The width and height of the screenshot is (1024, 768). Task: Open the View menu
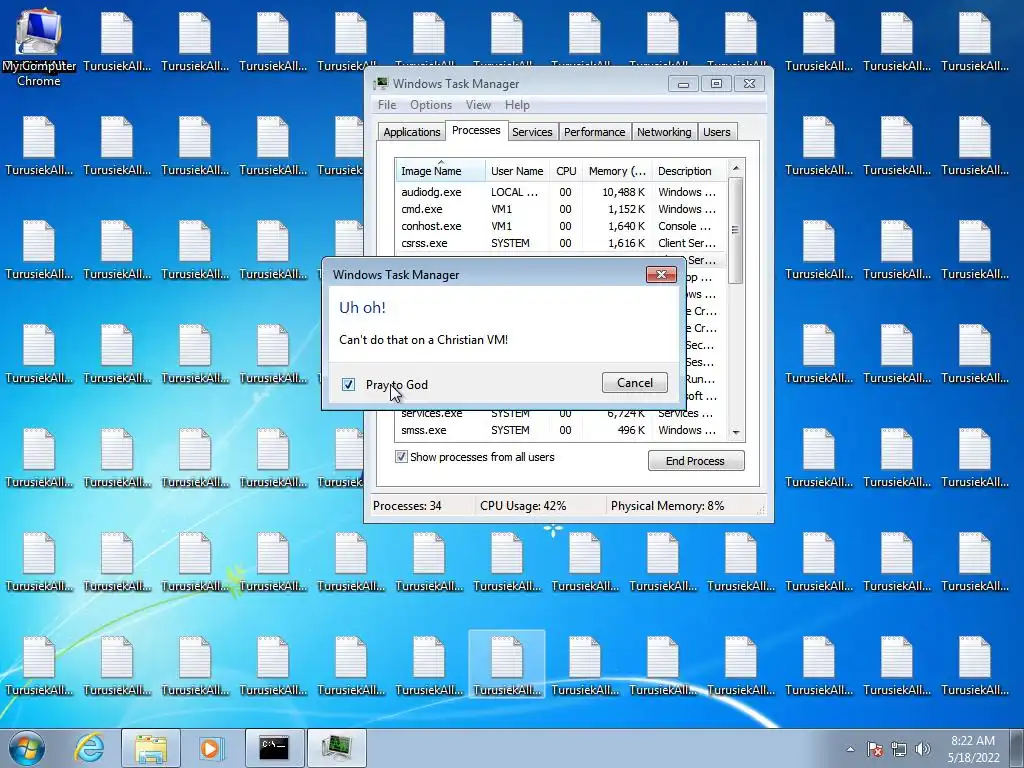[x=478, y=104]
